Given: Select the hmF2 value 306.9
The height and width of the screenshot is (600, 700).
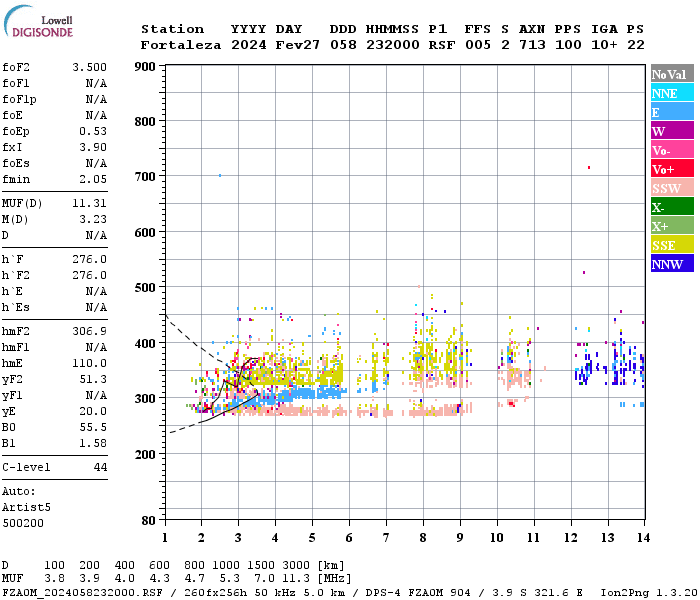Looking at the screenshot, I should pyautogui.click(x=89, y=331).
